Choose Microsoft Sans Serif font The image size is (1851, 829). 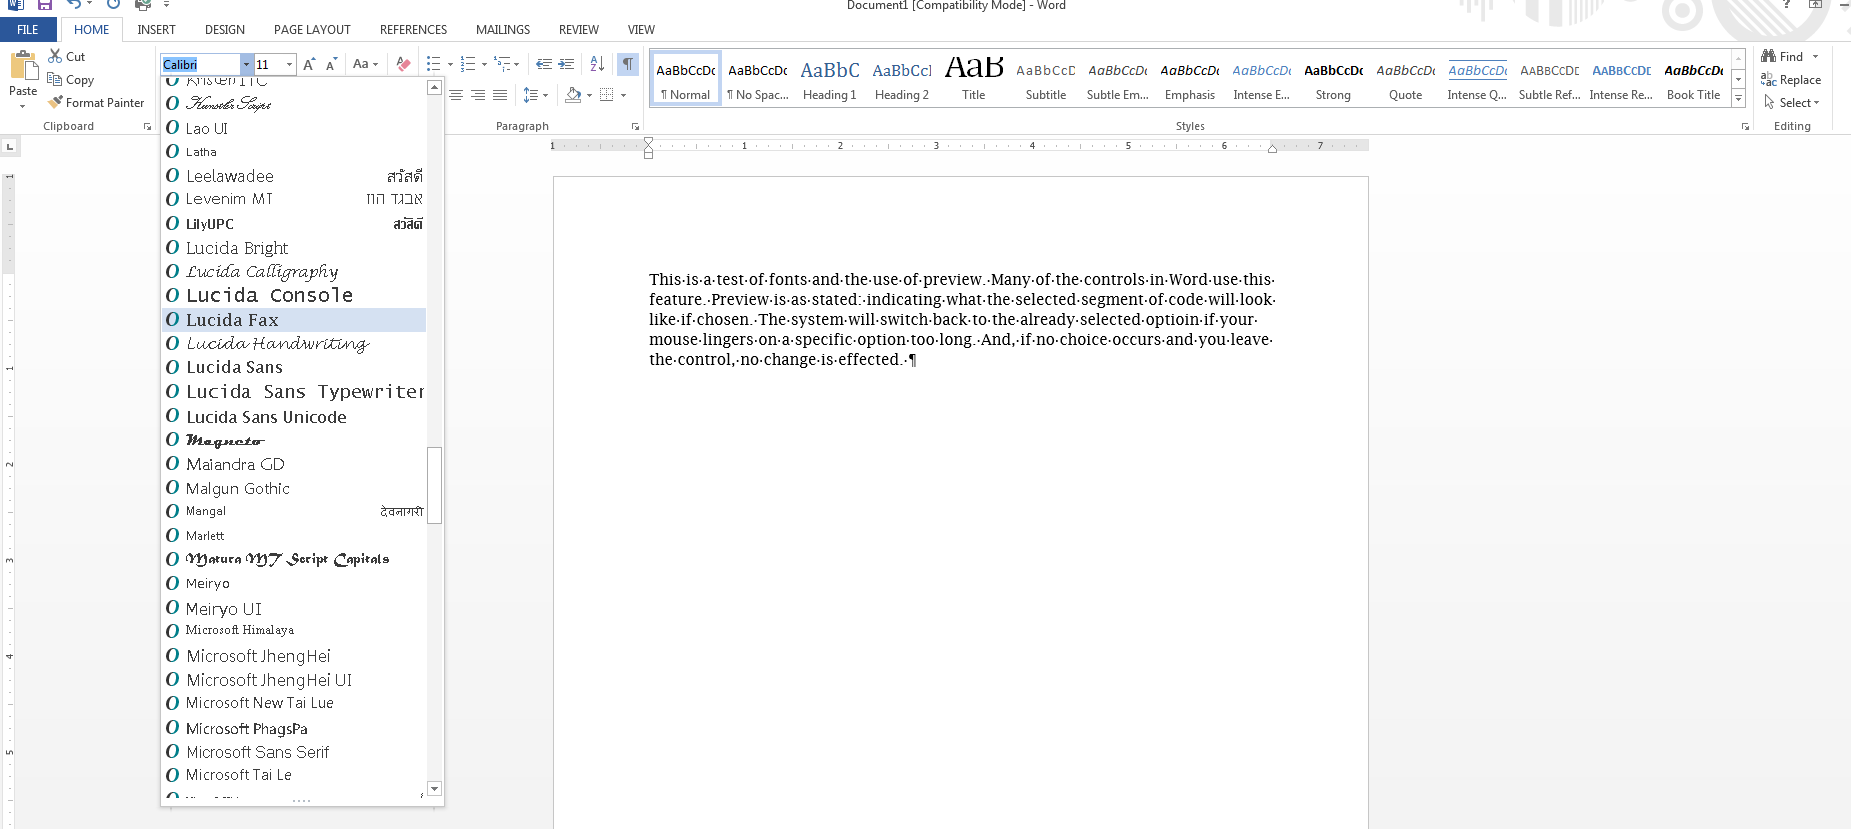click(294, 752)
